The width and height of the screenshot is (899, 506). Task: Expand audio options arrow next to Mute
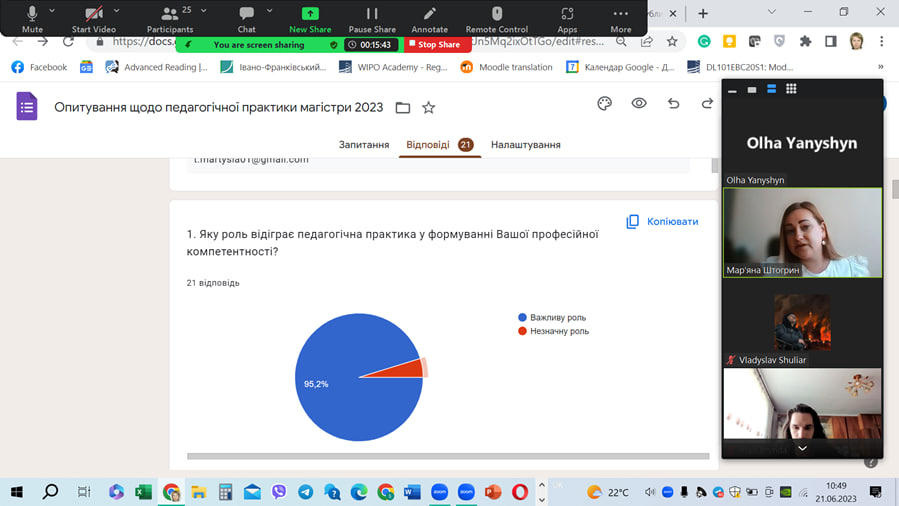52,10
